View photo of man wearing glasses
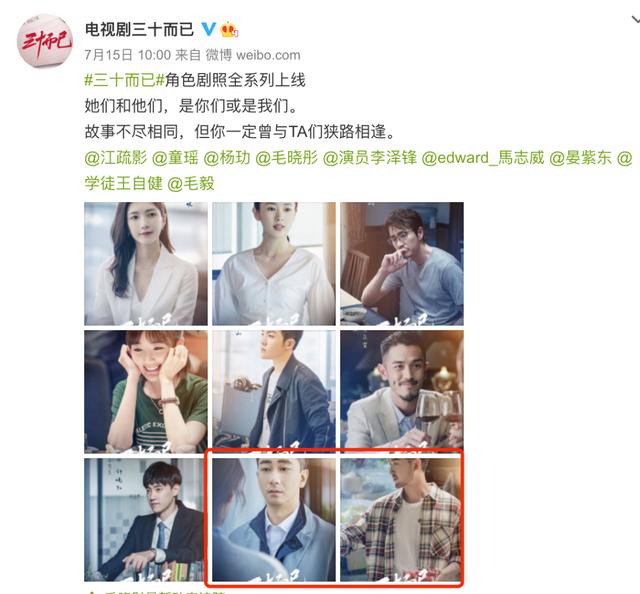The image size is (640, 594). (402, 264)
